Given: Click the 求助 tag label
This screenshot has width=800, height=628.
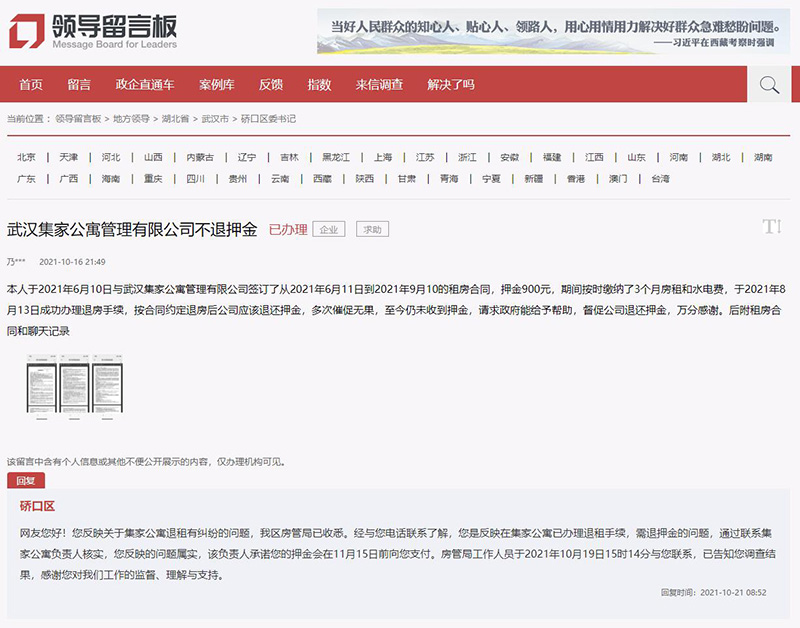Looking at the screenshot, I should click(x=373, y=229).
